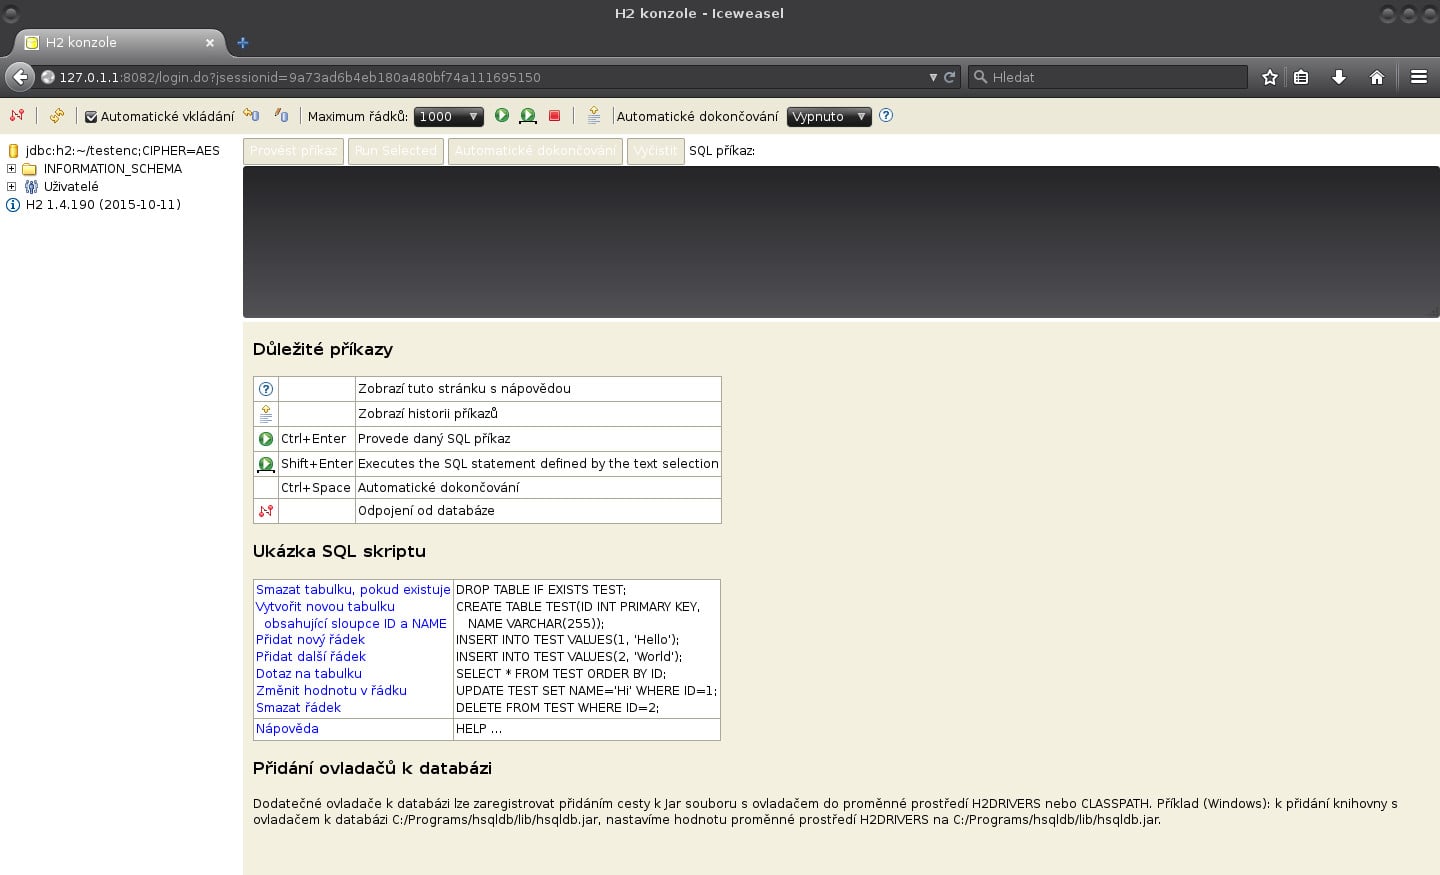Toggle the Automatické vkládání checkbox
This screenshot has height=875, width=1440.
pyautogui.click(x=90, y=116)
